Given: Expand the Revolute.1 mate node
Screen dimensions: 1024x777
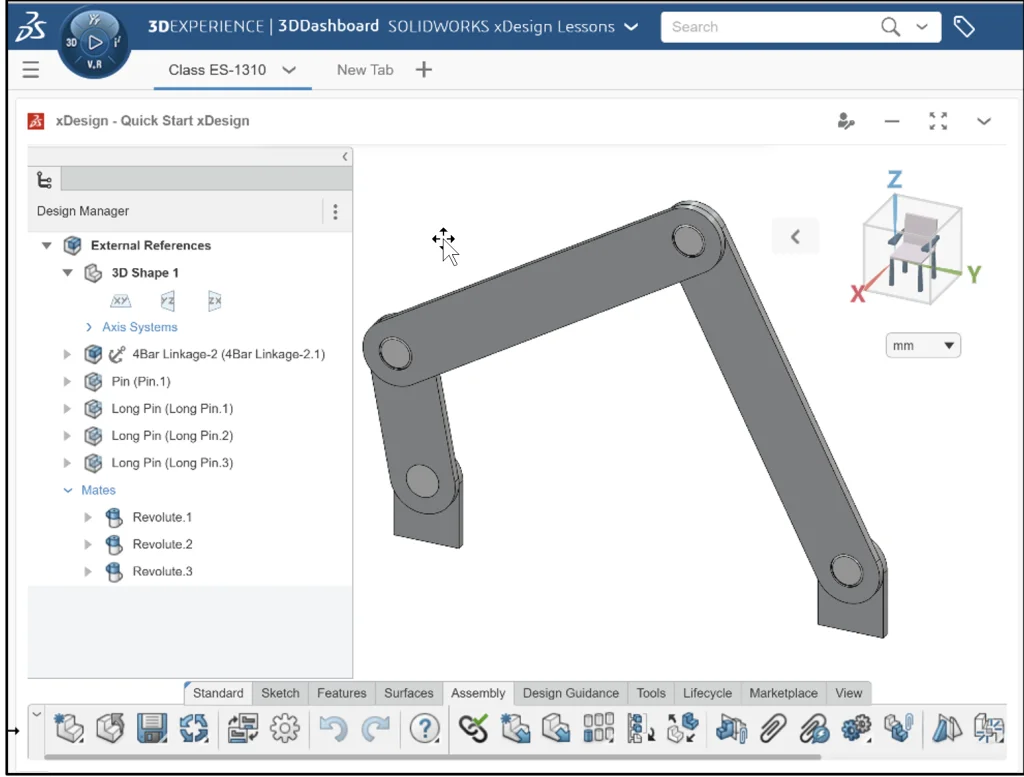Looking at the screenshot, I should point(87,517).
